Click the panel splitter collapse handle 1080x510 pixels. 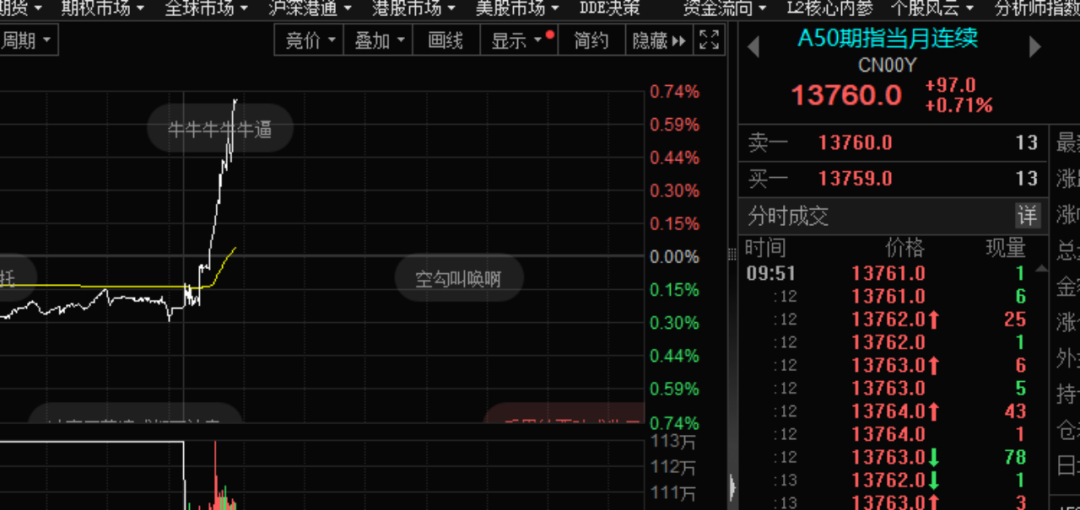pyautogui.click(x=732, y=488)
